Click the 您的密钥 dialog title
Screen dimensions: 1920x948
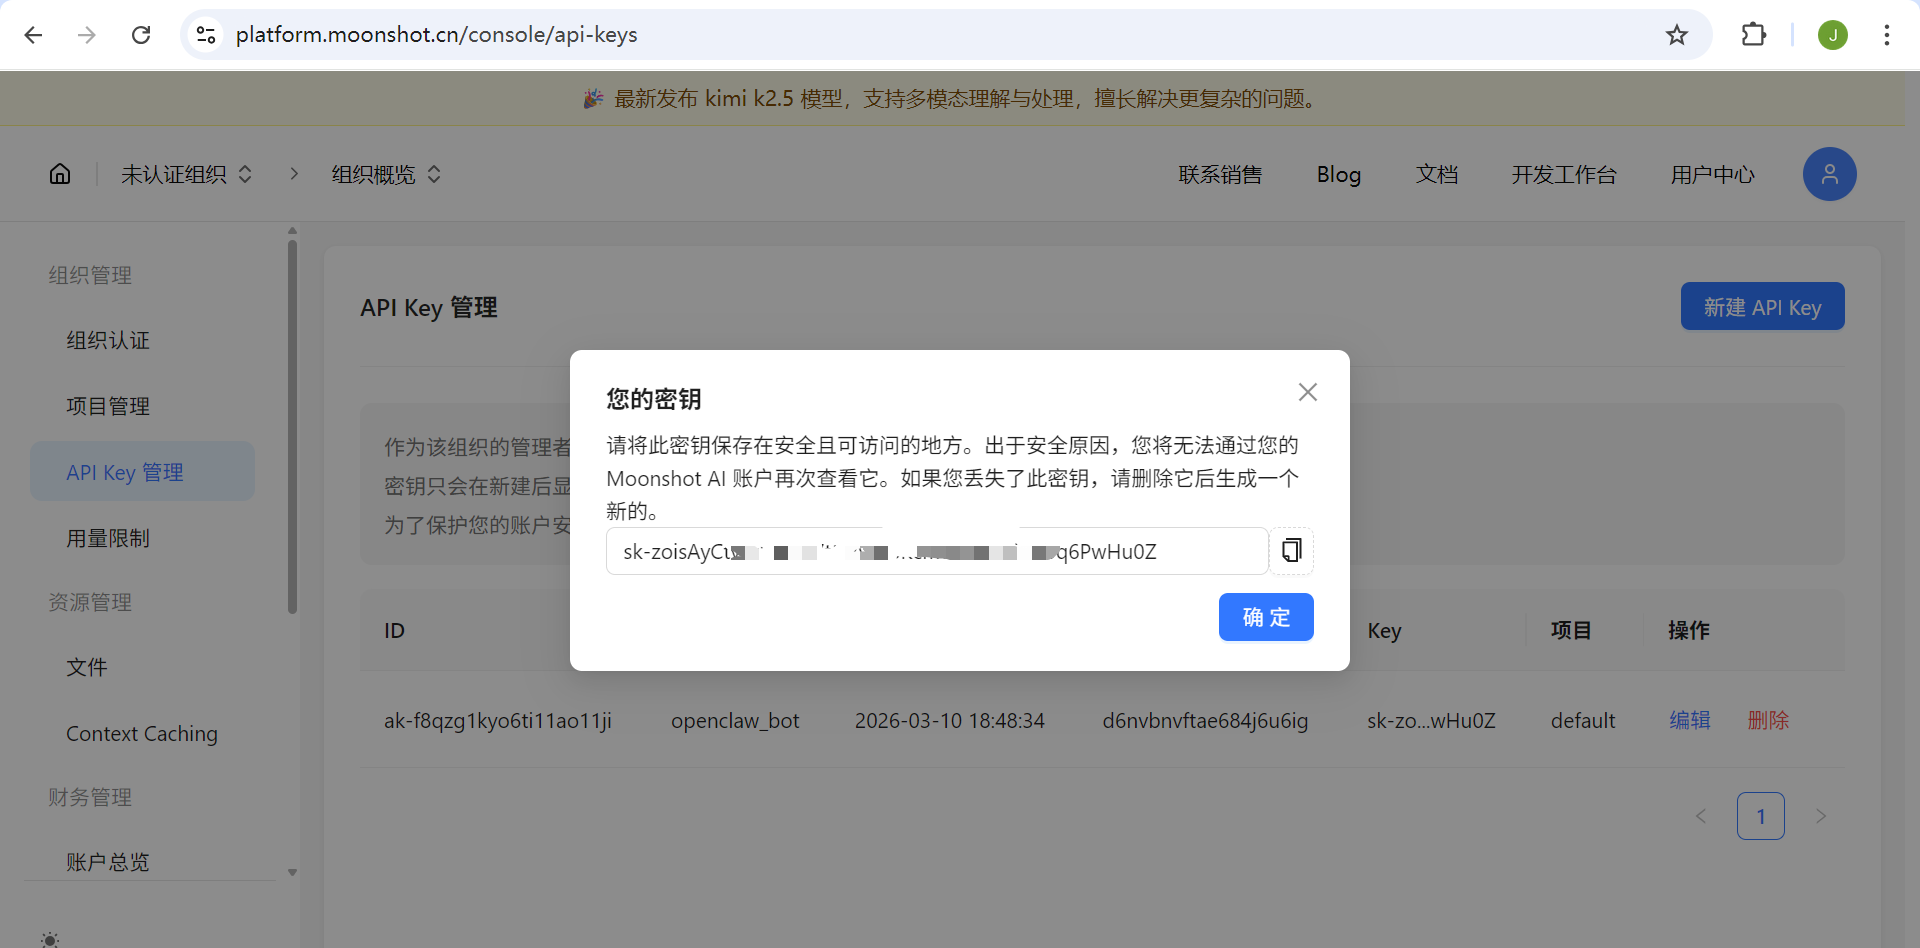[654, 399]
